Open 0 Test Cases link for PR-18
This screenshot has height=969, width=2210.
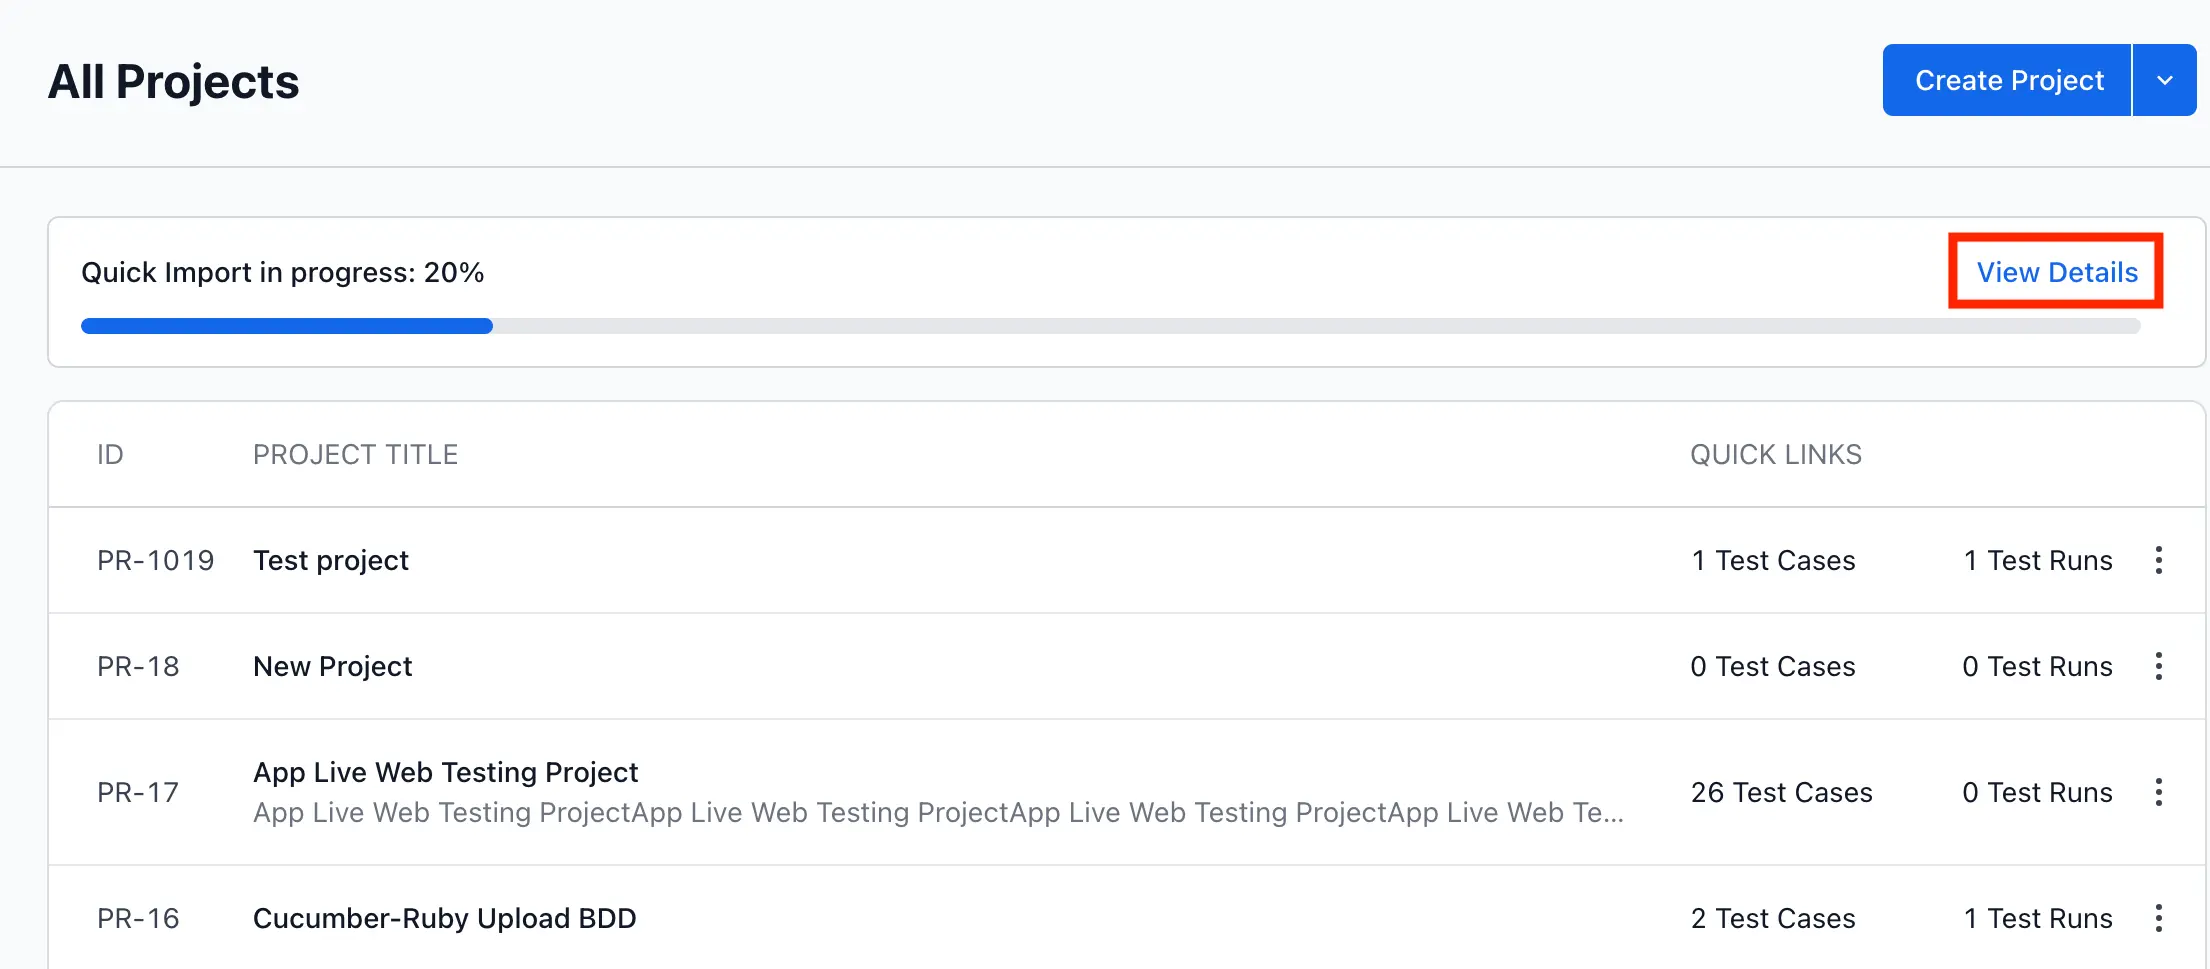coord(1772,666)
